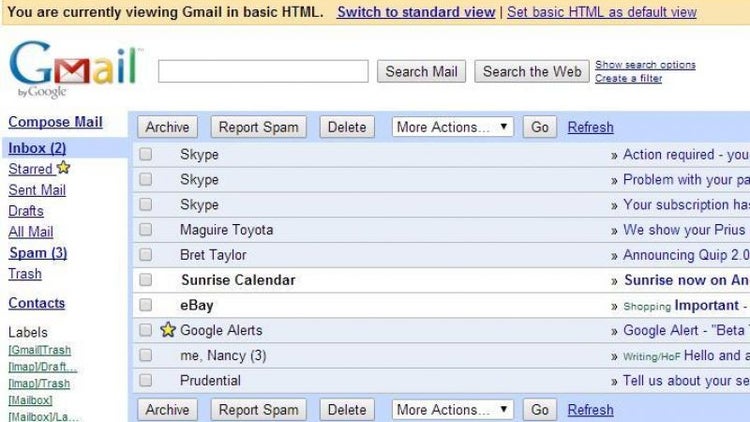The width and height of the screenshot is (750, 422).
Task: Open the Spam (3) folder
Action: [x=38, y=253]
